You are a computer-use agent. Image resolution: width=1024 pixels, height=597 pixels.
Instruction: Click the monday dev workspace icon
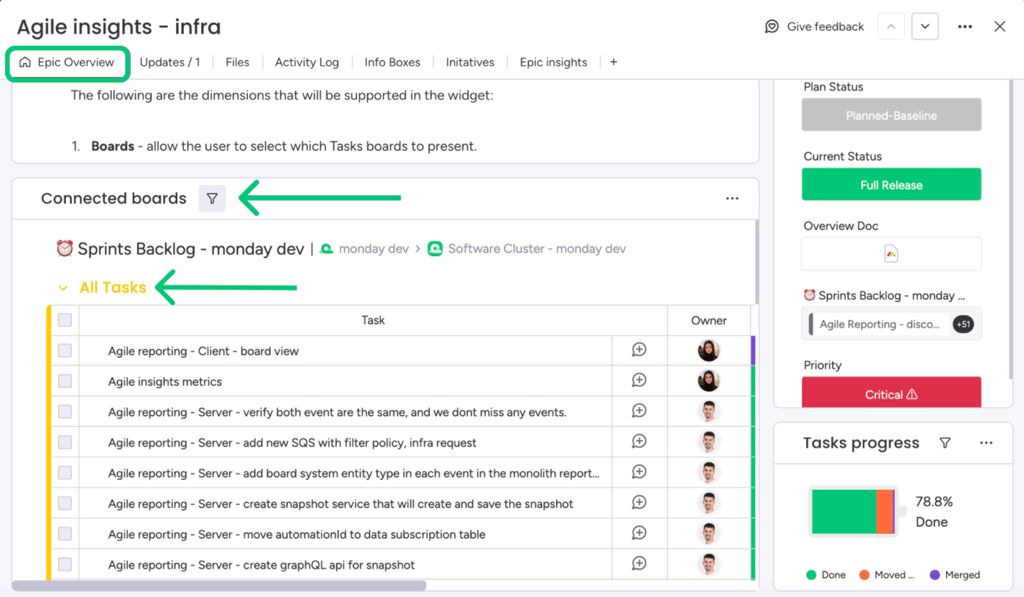point(327,249)
